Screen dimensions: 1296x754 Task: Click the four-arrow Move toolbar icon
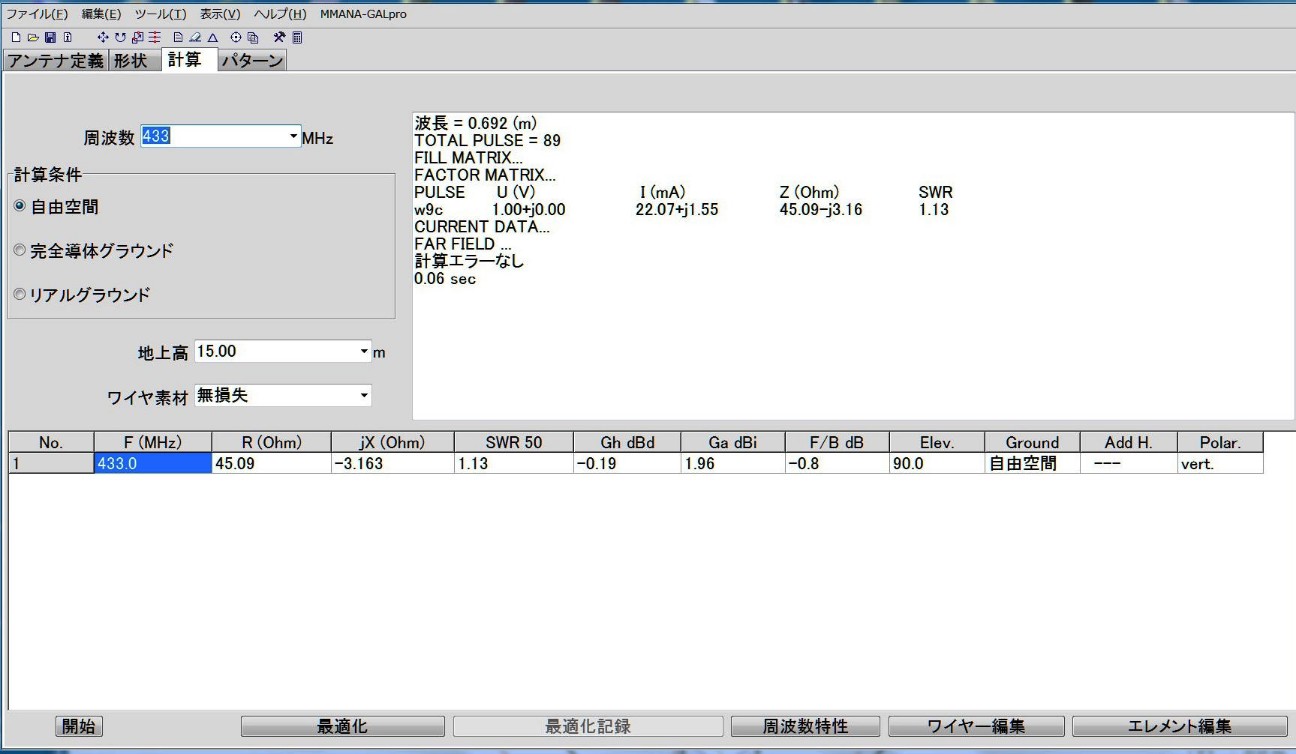tap(103, 38)
